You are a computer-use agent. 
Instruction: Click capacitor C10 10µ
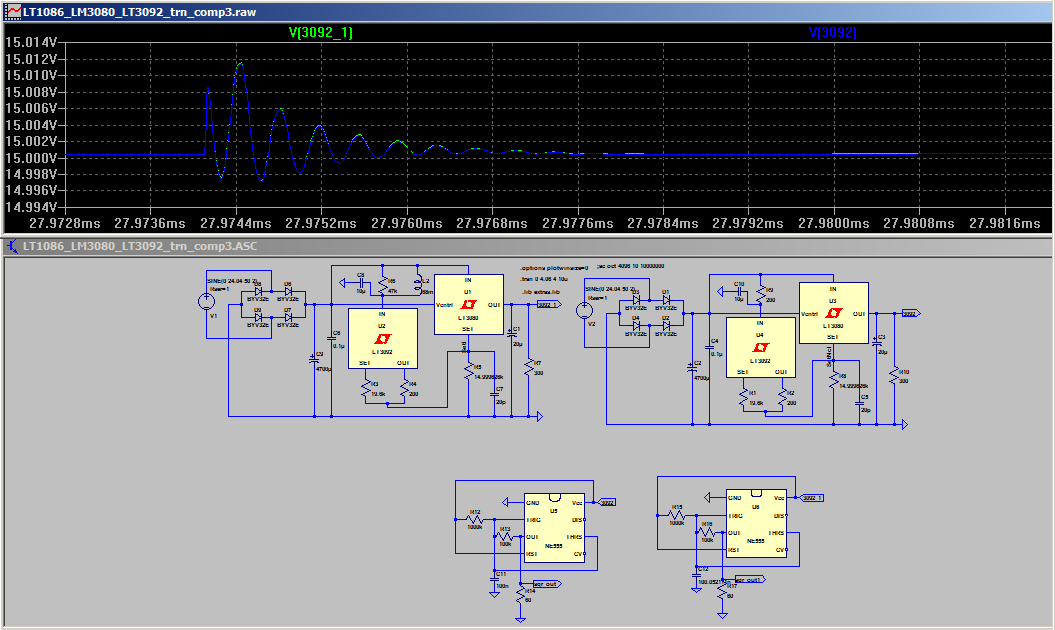(739, 292)
